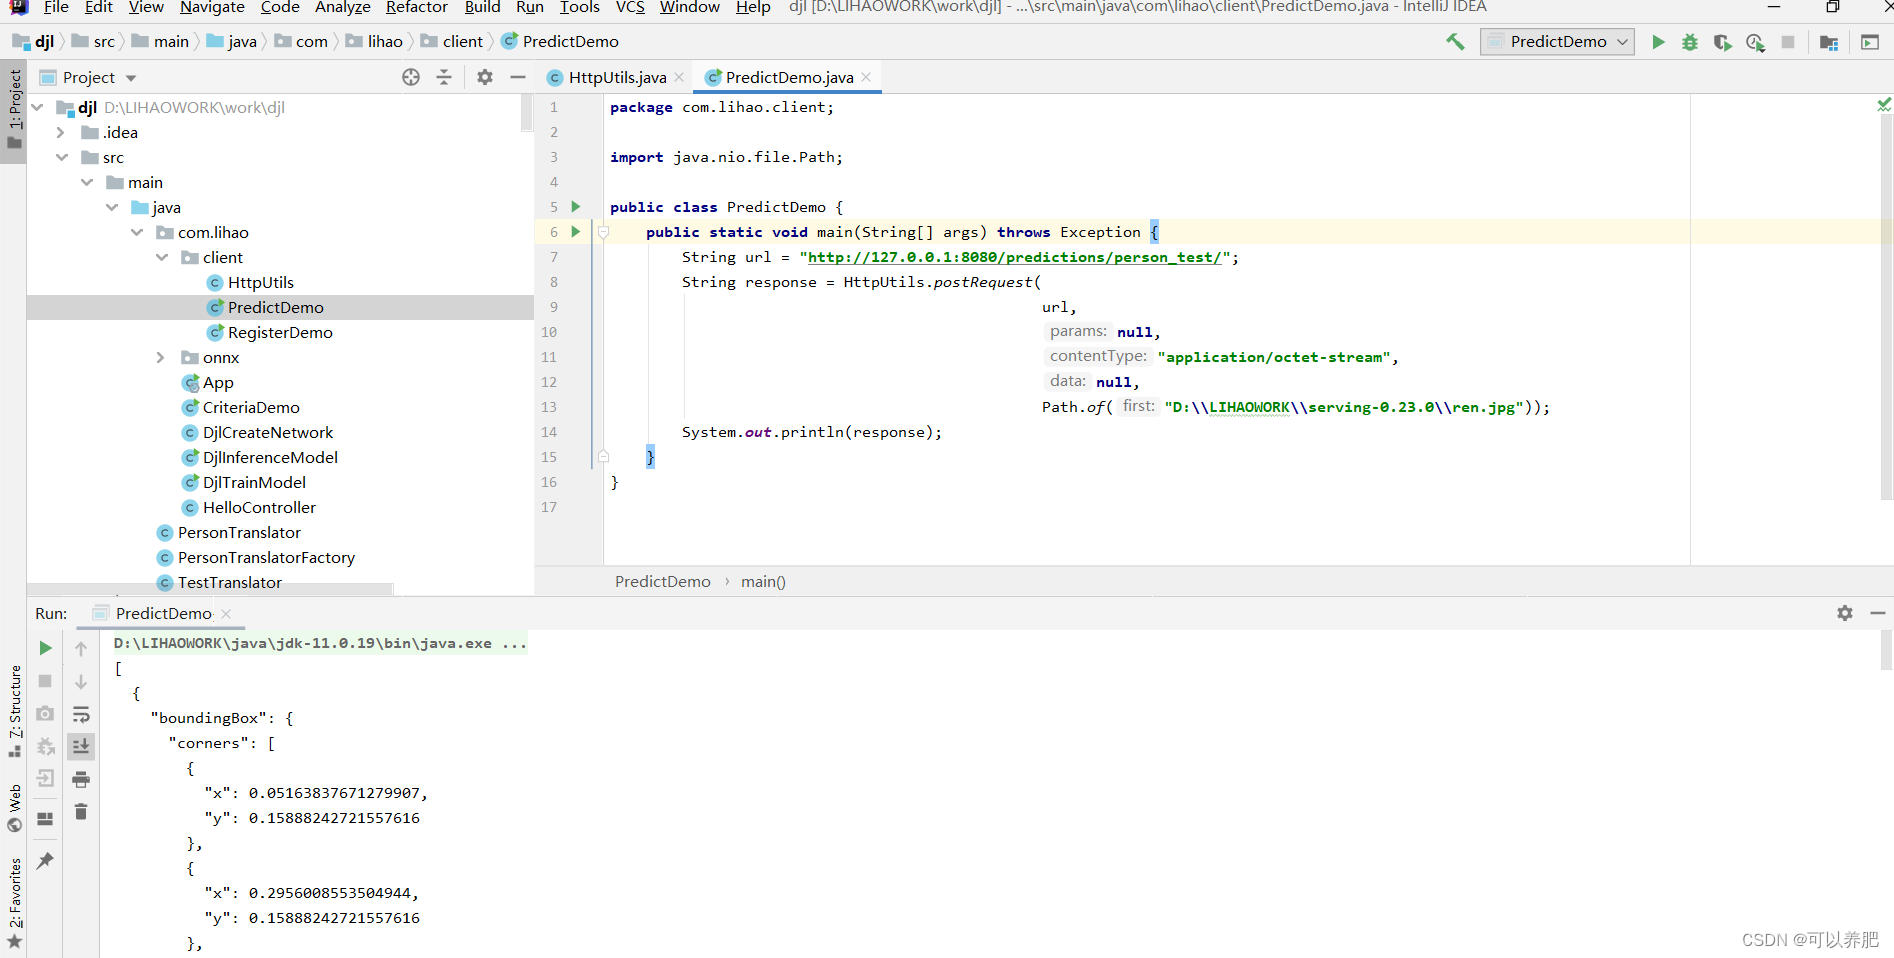Go down the stack trace in console
This screenshot has width=1894, height=958.
coord(81,682)
